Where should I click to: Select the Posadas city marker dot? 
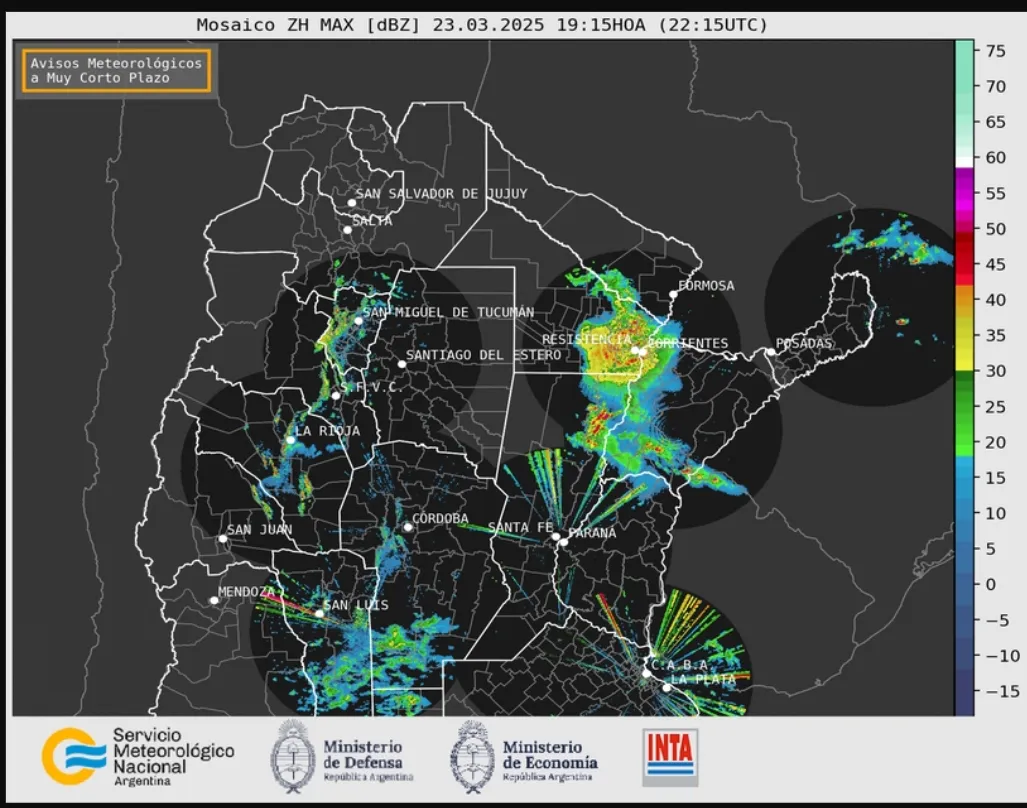click(x=771, y=352)
